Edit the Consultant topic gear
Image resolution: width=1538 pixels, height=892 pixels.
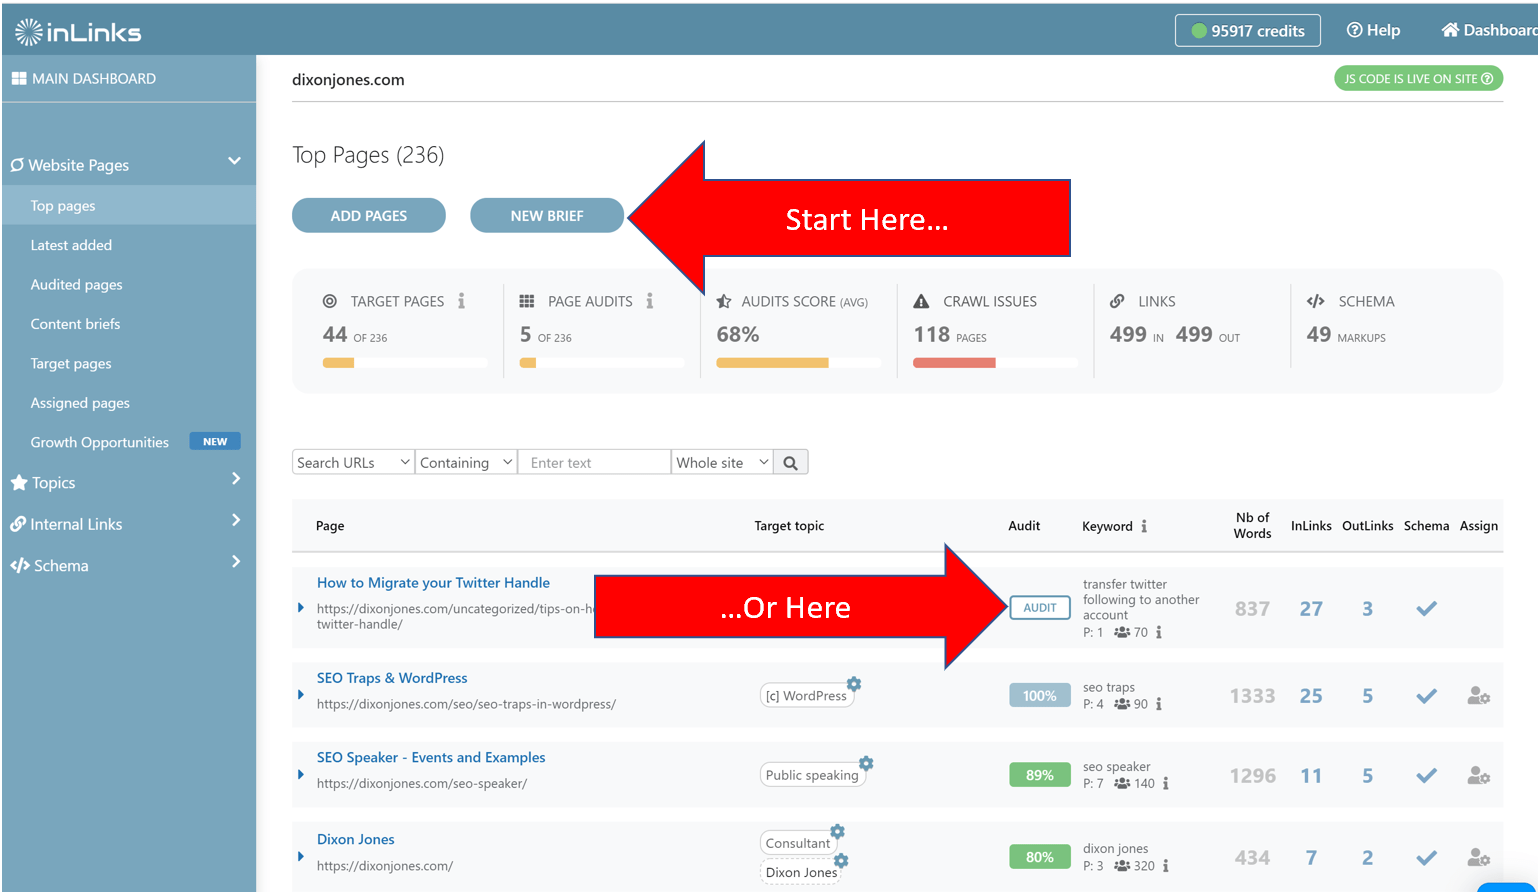tap(838, 831)
